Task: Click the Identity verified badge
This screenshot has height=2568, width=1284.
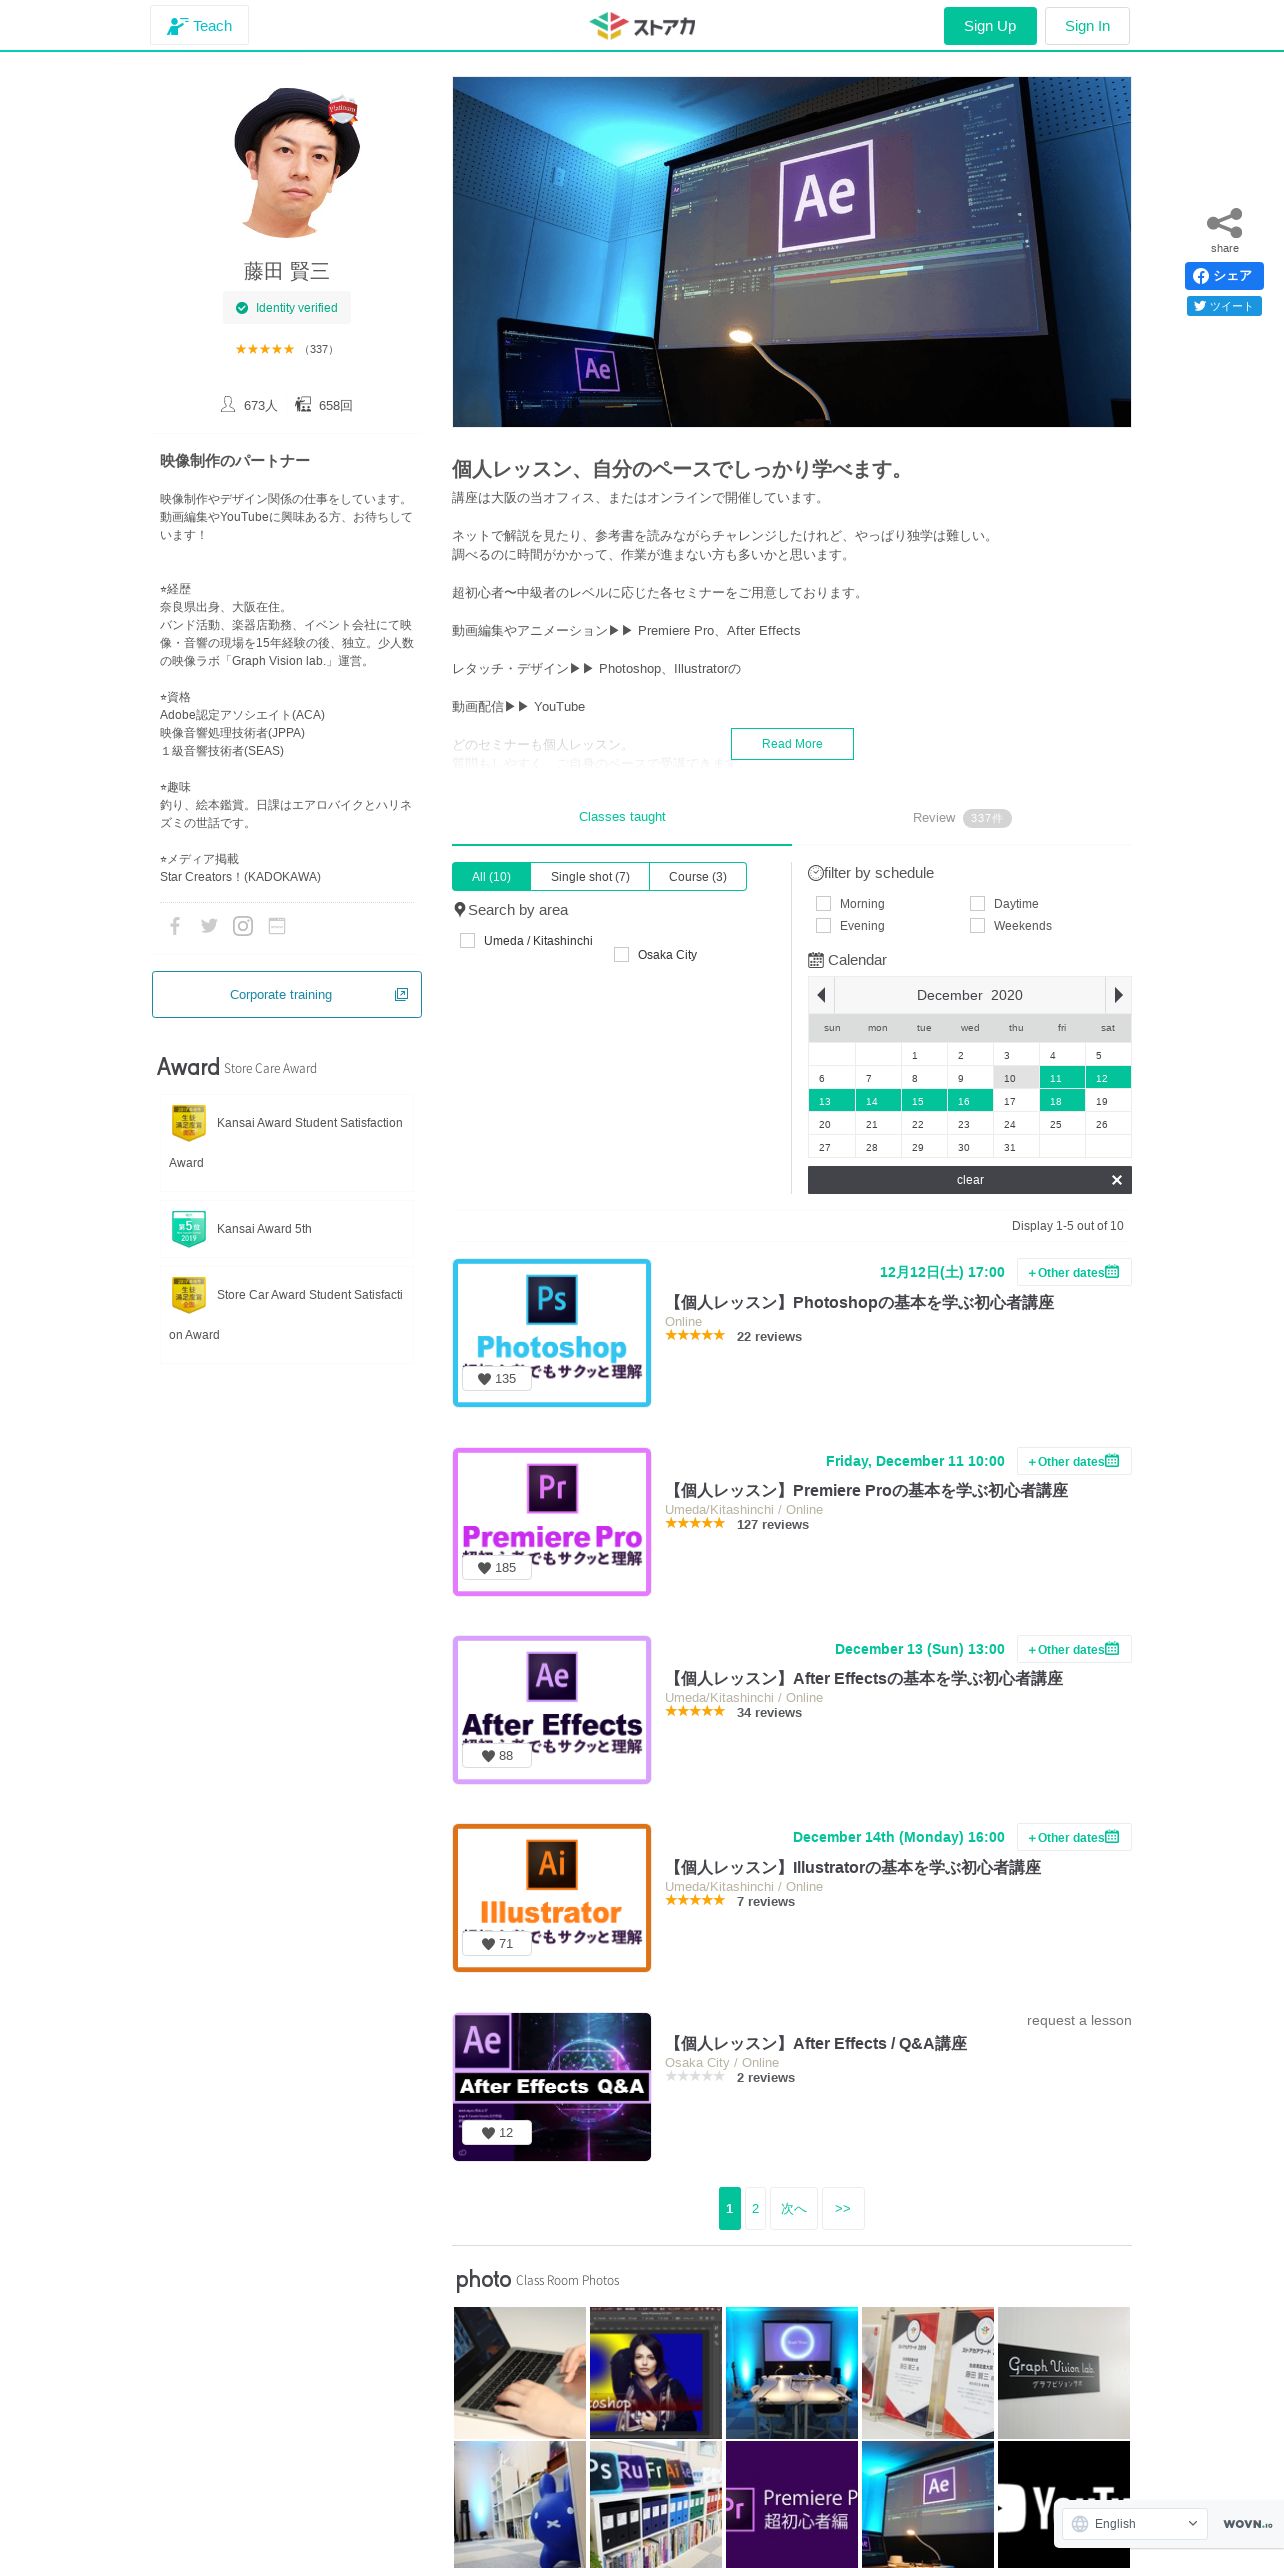Action: 287,308
